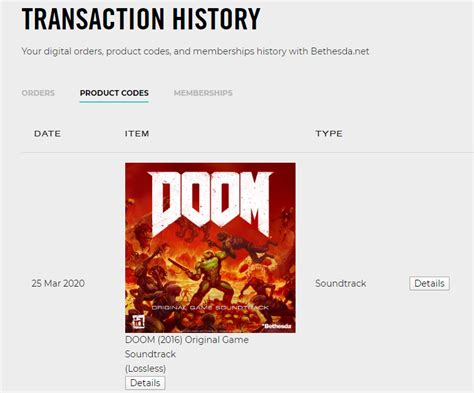Image resolution: width=474 pixels, height=393 pixels.
Task: Click the Transaction History heading
Action: (141, 18)
